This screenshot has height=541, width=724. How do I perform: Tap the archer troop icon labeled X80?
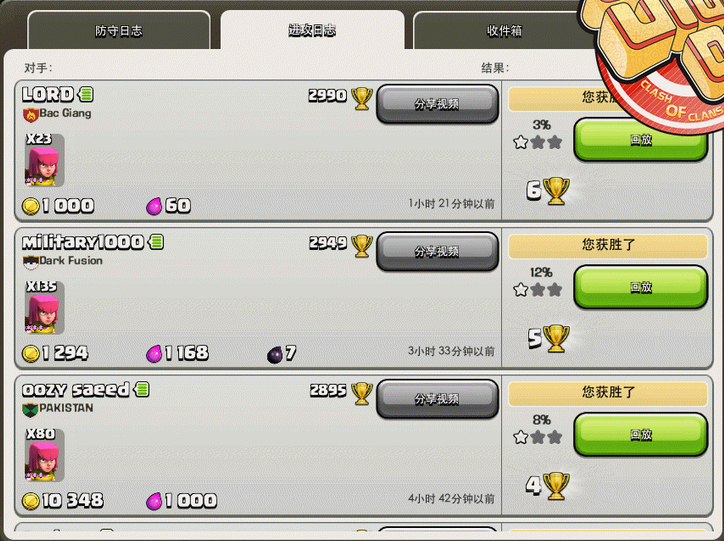point(44,455)
